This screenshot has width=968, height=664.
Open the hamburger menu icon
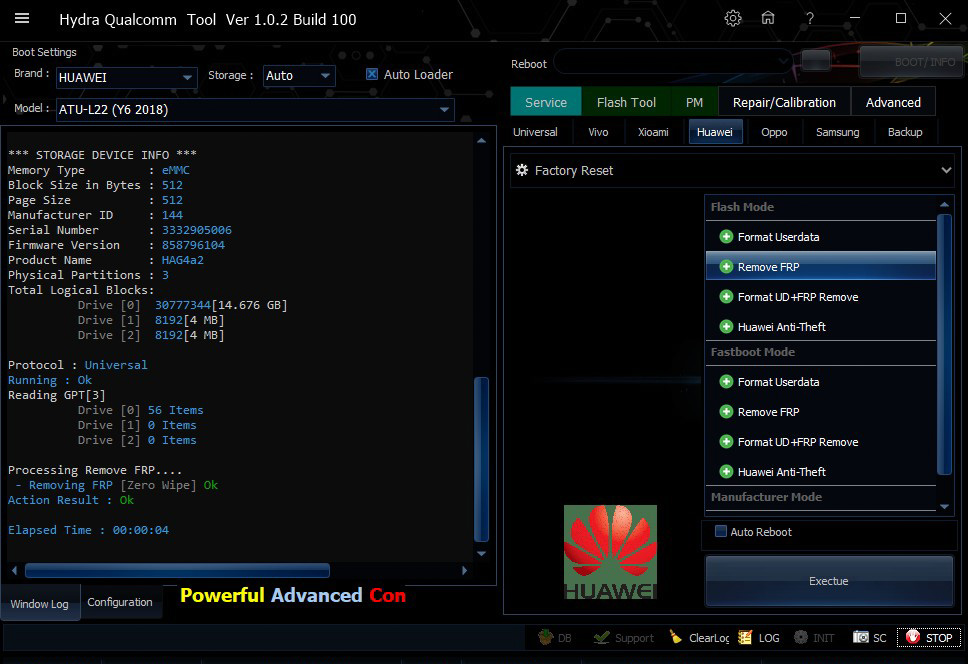coord(22,19)
